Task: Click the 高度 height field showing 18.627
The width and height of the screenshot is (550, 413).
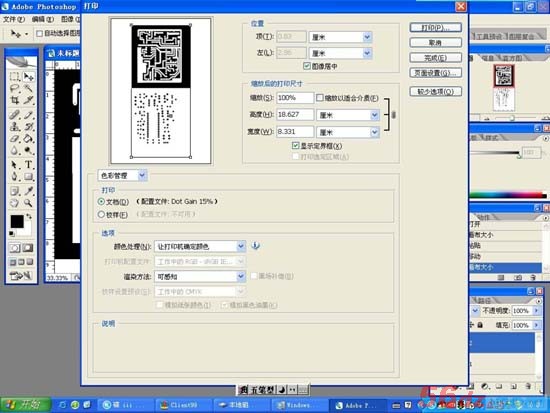Action: [295, 115]
